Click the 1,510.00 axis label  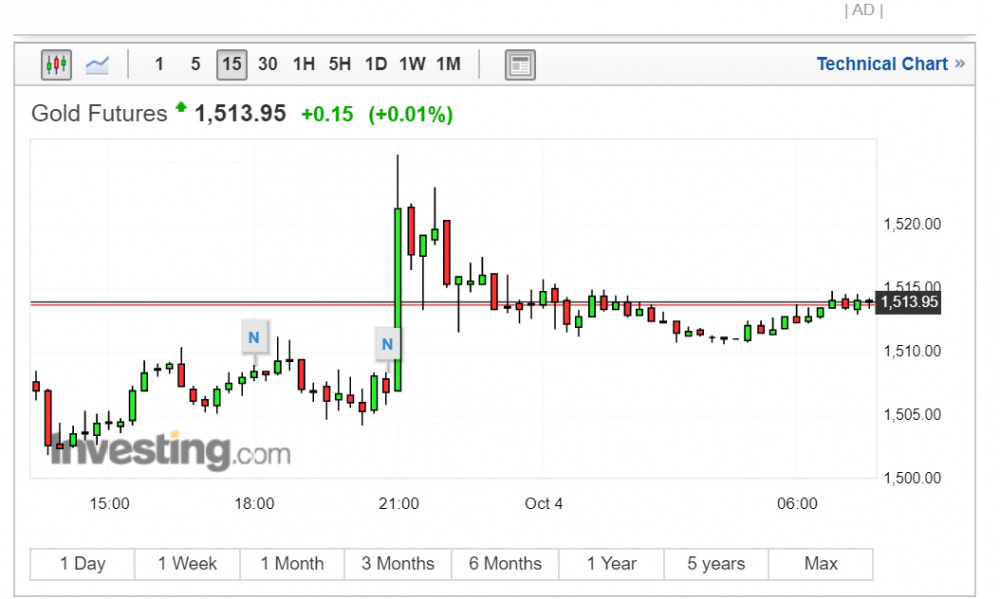click(912, 351)
